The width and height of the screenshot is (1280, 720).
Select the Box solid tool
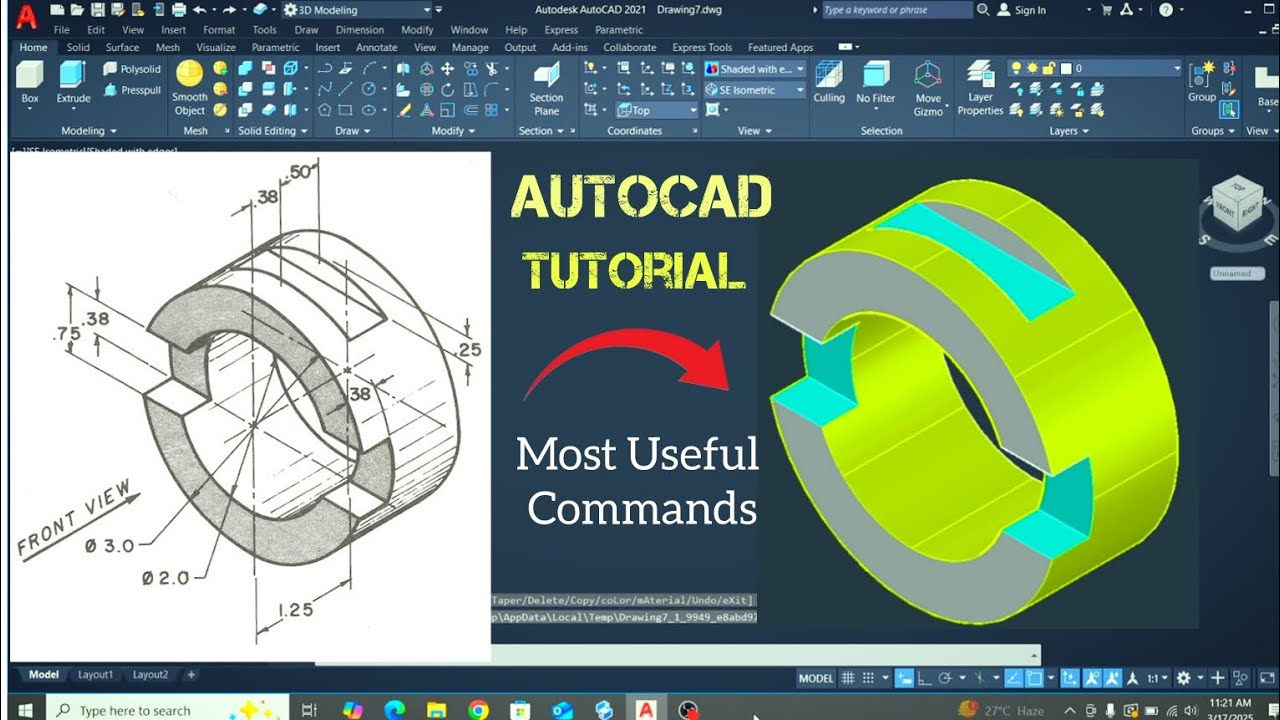tap(30, 84)
